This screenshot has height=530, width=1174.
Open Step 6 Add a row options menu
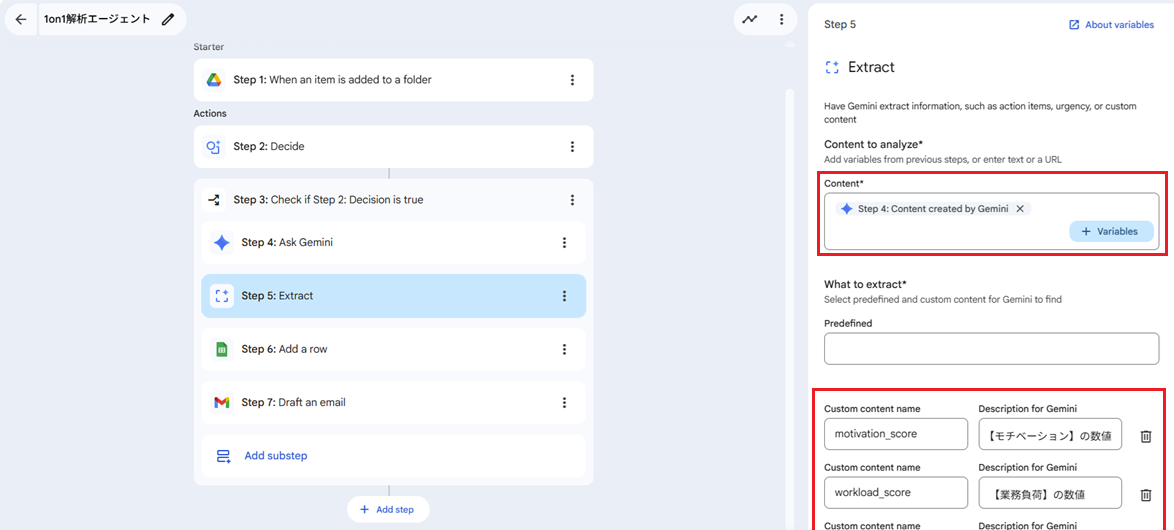click(x=564, y=349)
